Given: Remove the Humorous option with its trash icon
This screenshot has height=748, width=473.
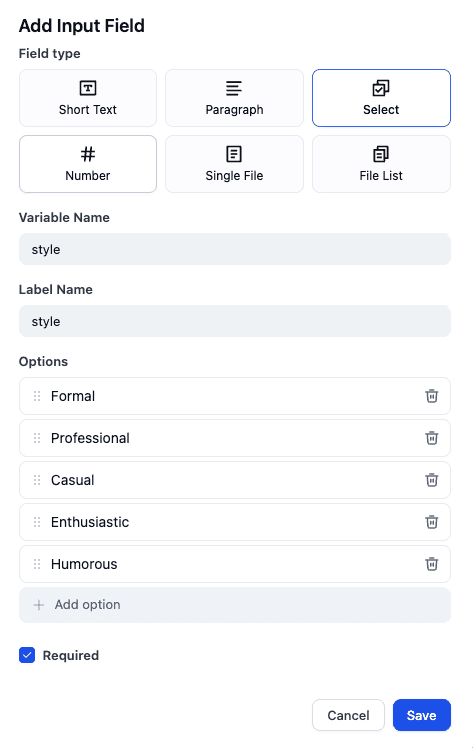Looking at the screenshot, I should [432, 564].
